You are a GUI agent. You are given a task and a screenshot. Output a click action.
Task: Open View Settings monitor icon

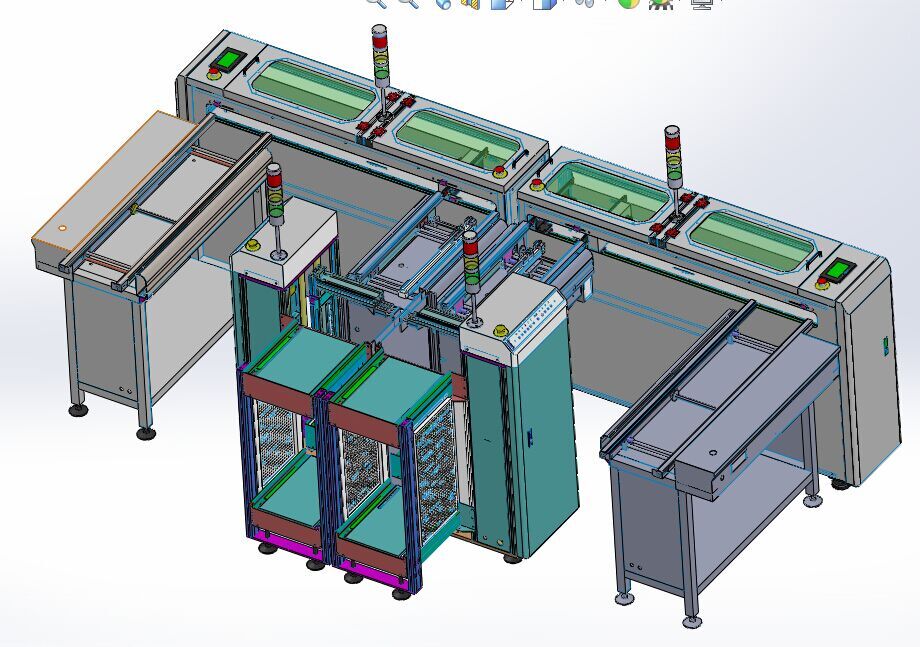point(703,3)
